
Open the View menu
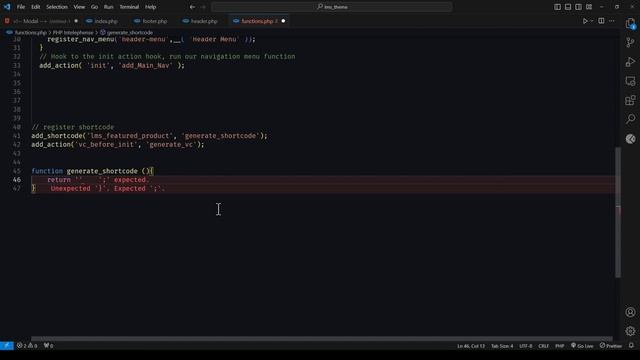pos(79,7)
